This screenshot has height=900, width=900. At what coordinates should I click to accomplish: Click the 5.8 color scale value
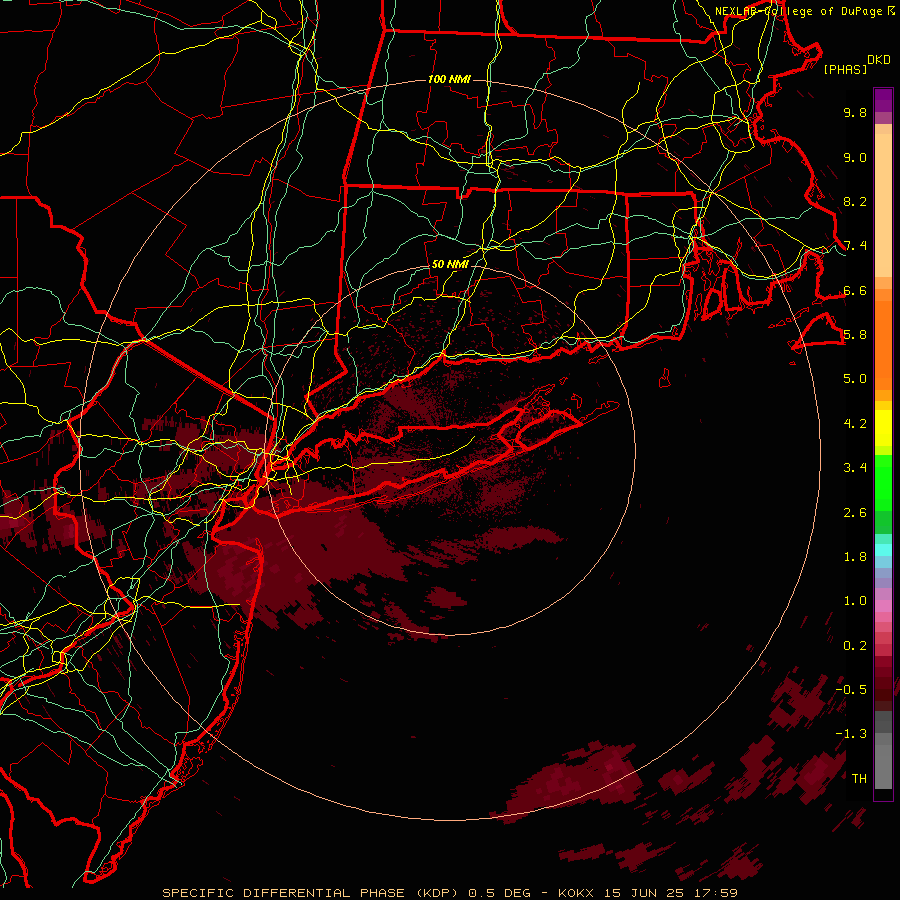pyautogui.click(x=855, y=335)
